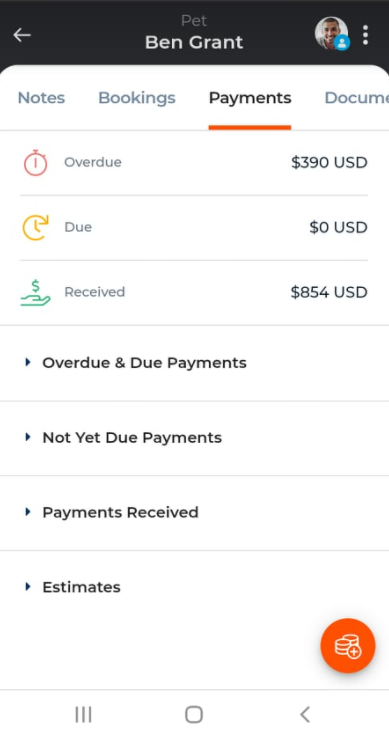Tap the back arrow in header

pos(22,35)
